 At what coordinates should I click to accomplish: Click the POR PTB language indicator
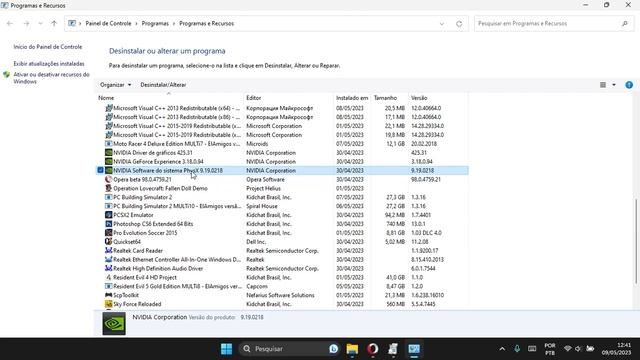[x=550, y=349]
